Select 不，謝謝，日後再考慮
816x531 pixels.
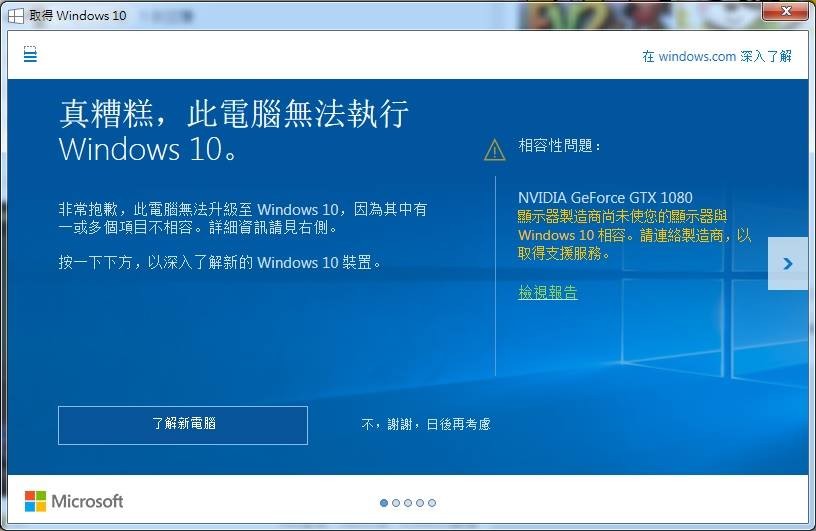[426, 424]
